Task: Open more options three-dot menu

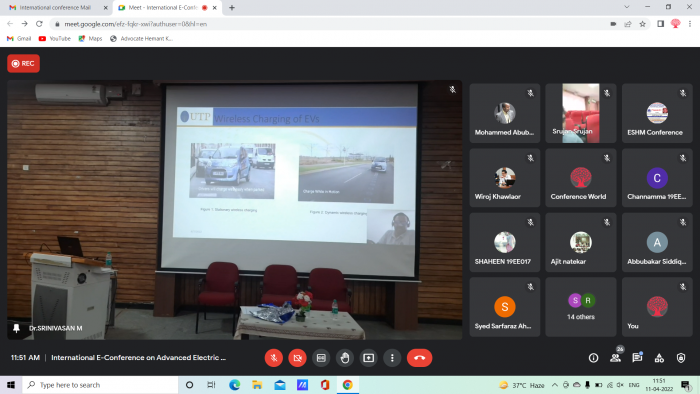Action: point(392,358)
